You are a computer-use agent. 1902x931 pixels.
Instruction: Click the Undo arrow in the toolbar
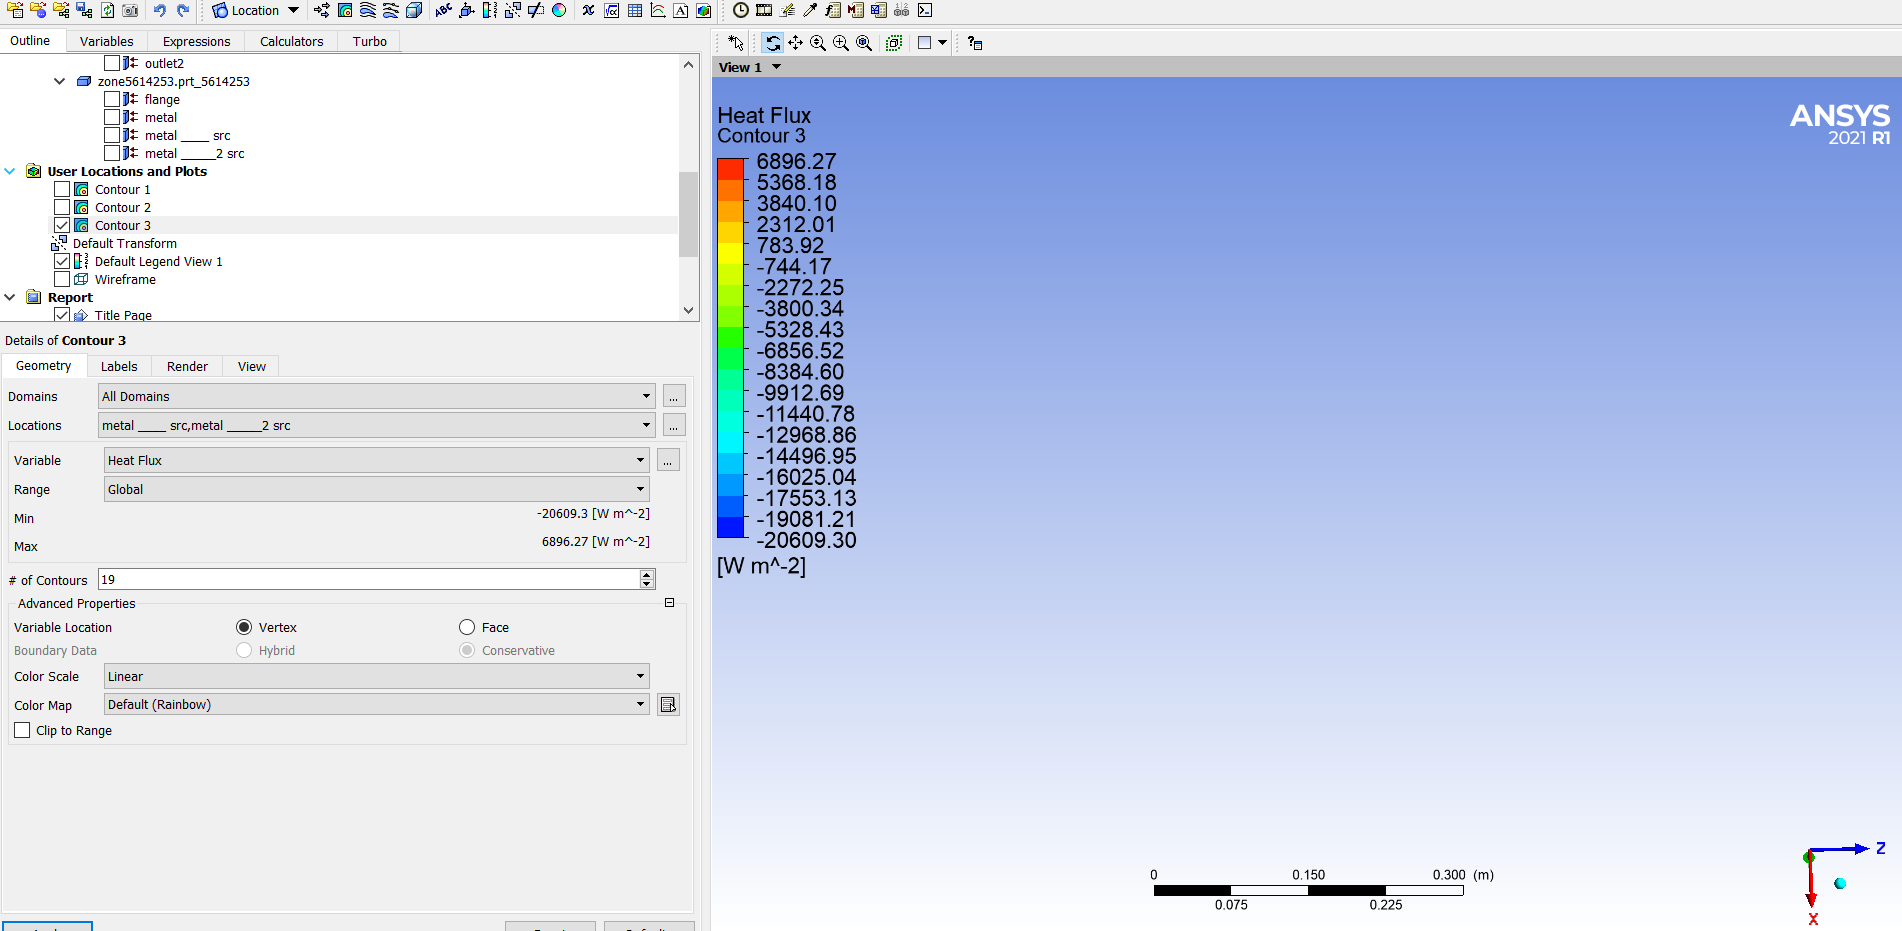coord(160,11)
